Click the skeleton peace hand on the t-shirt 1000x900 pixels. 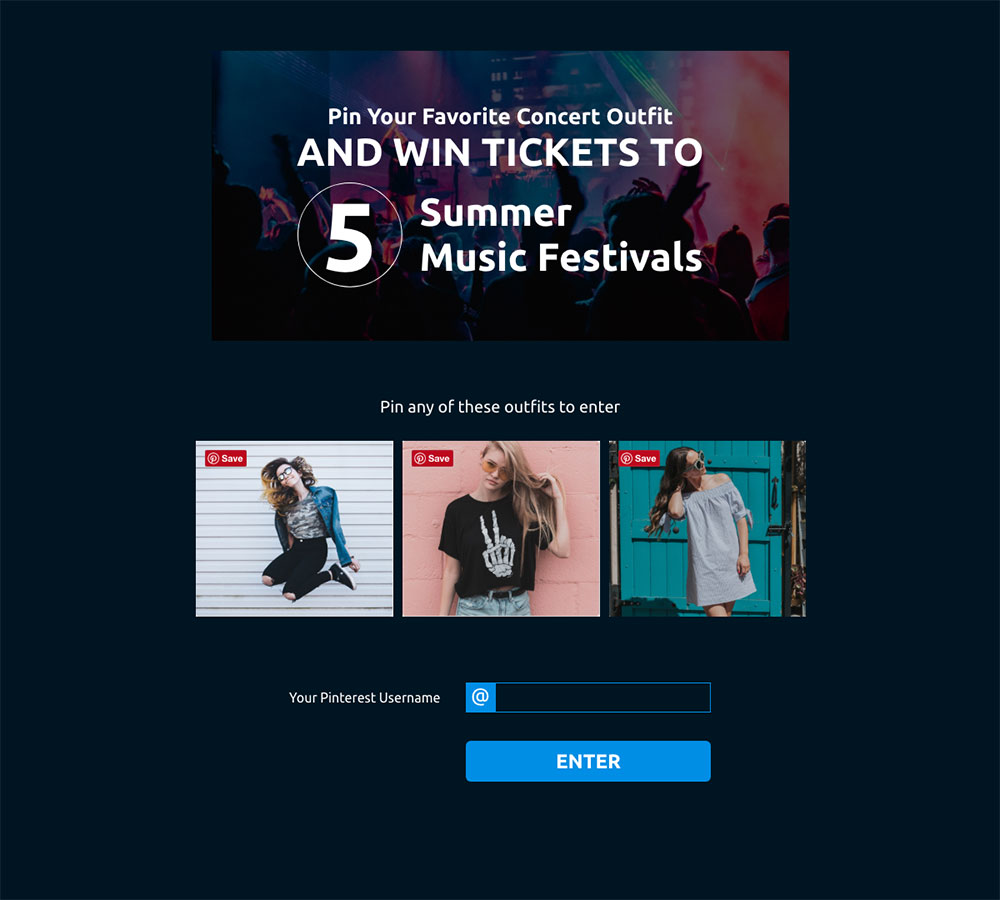click(497, 544)
